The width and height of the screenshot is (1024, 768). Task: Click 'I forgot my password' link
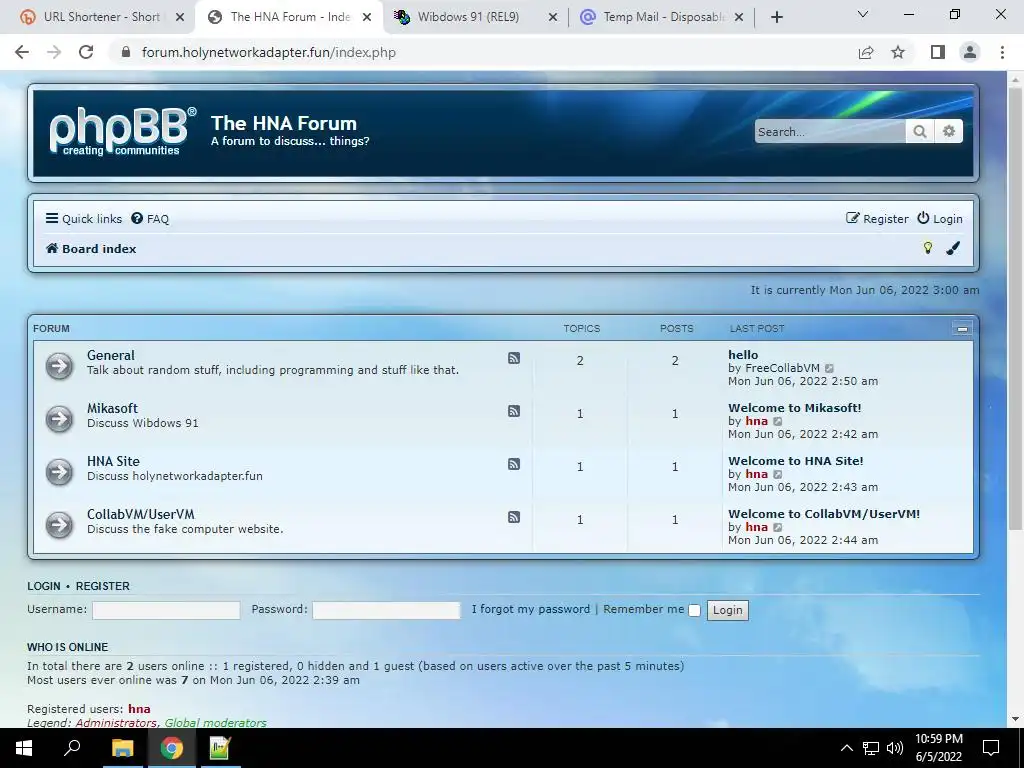531,609
